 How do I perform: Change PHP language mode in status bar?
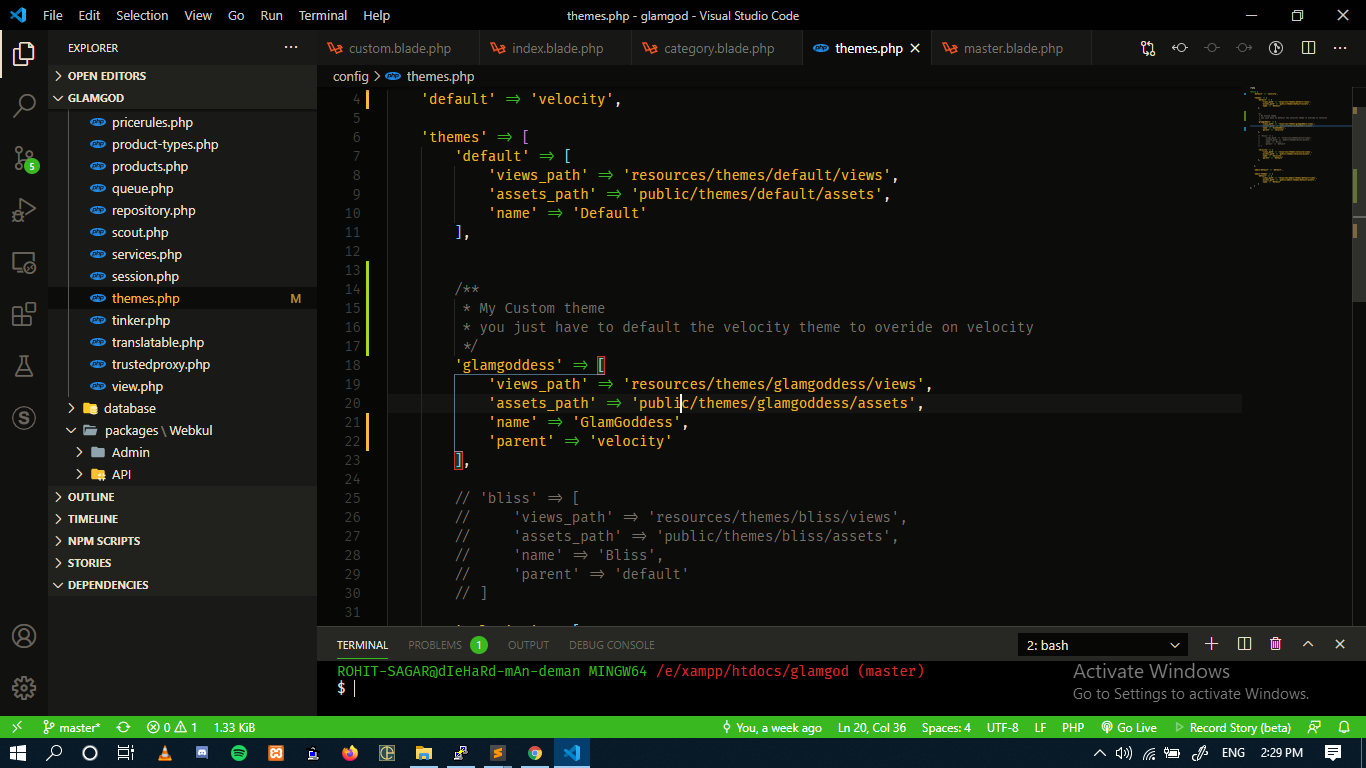pos(1073,728)
